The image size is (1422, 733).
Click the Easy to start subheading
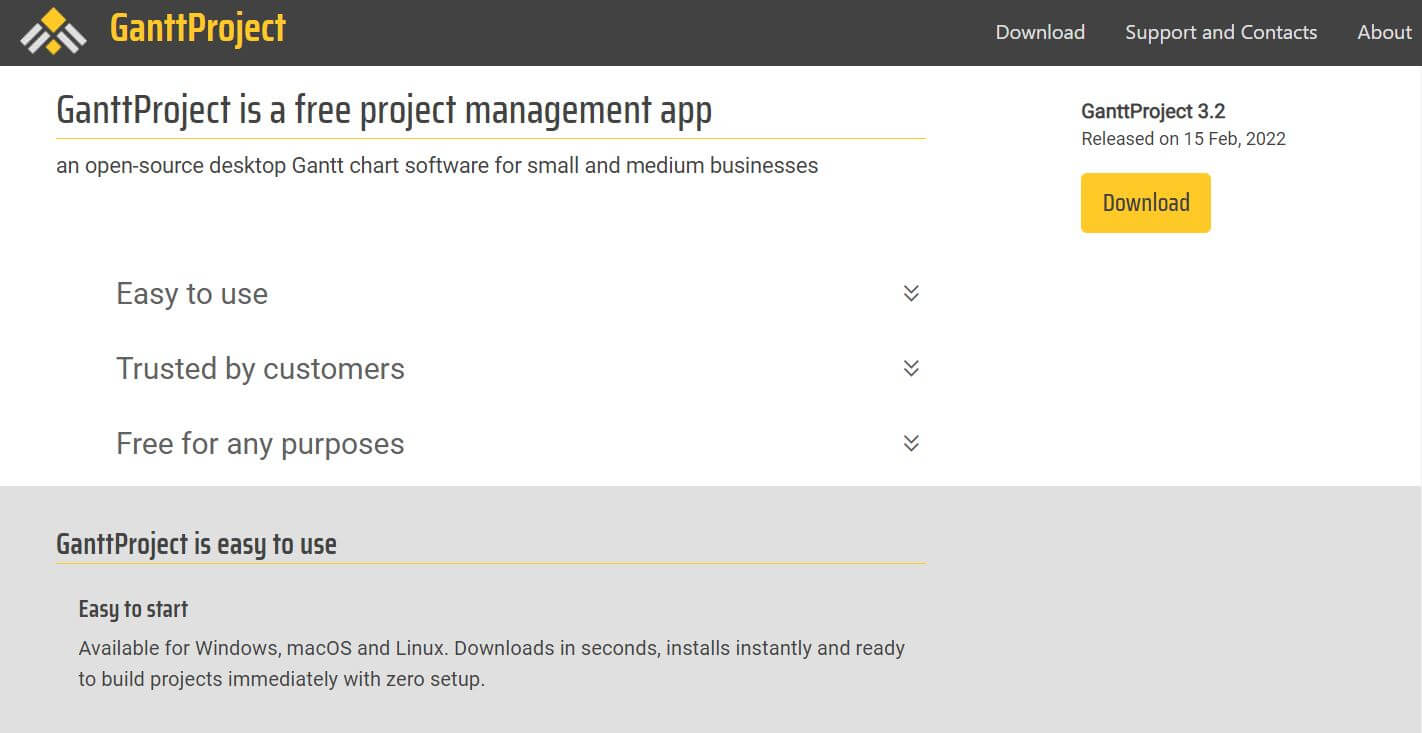pyautogui.click(x=133, y=609)
